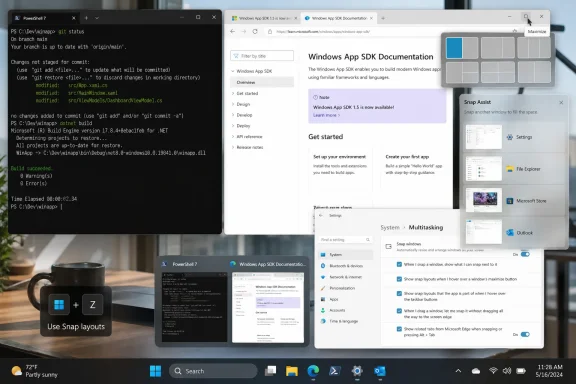
Task: Pick top-left zone of four-quadrant snap layout
Action: (489, 67)
